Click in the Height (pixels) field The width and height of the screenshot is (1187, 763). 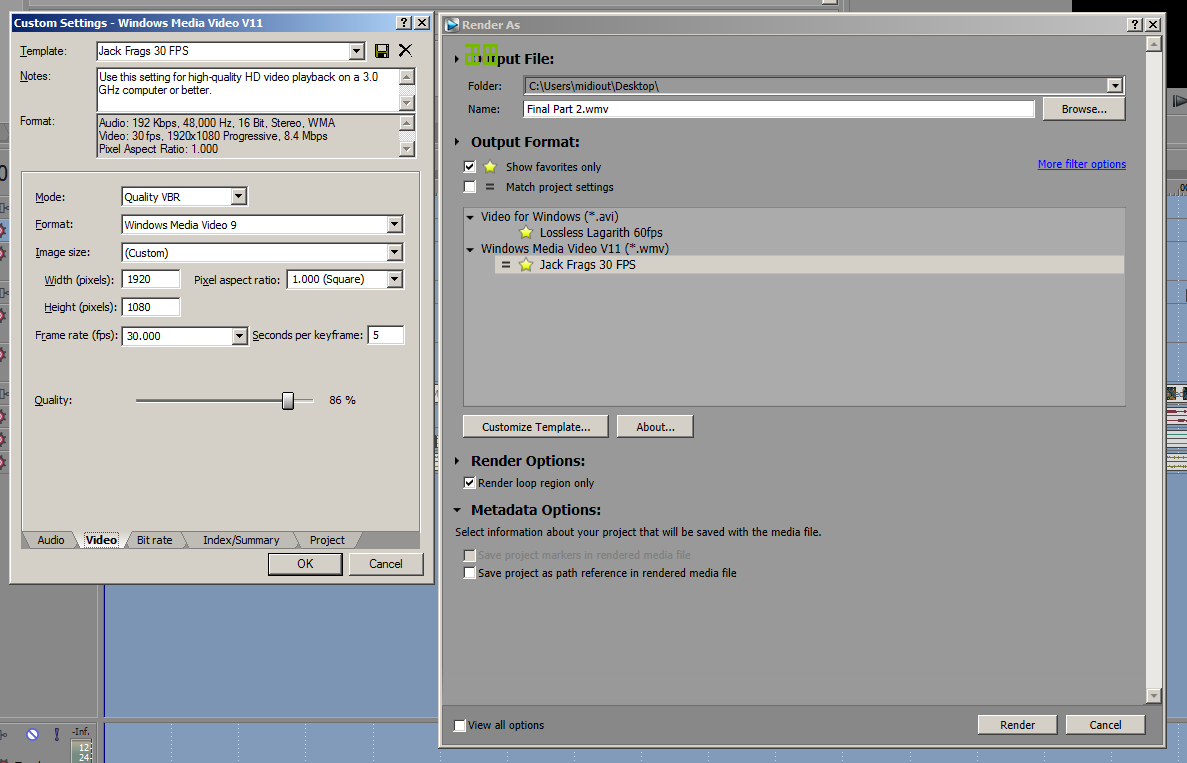[x=151, y=307]
